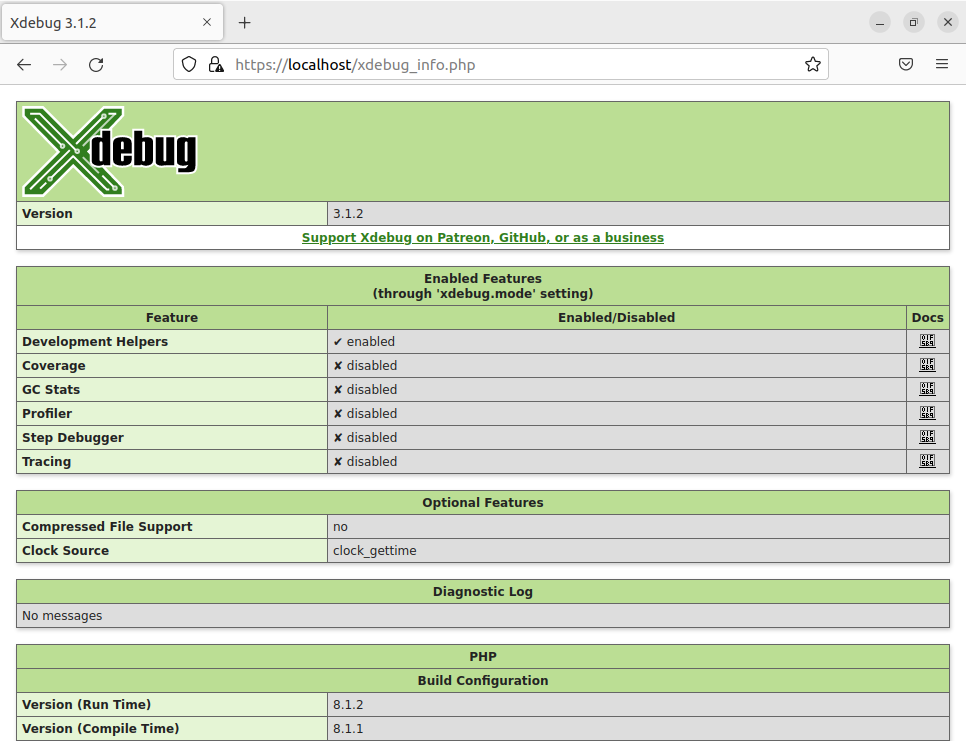The image size is (966, 741).
Task: Click the forward navigation arrow
Action: pos(60,65)
